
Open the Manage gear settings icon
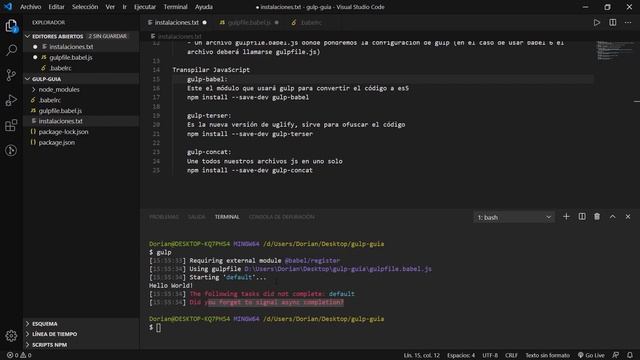[x=11, y=336]
